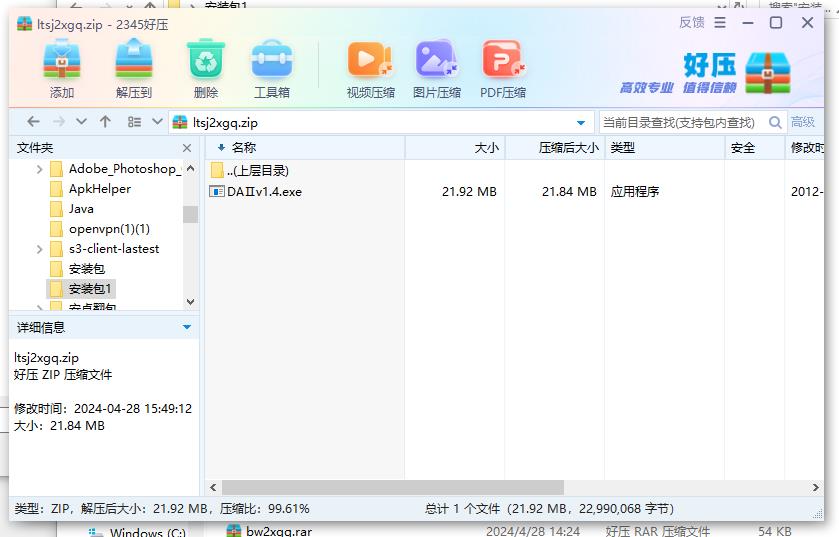Image resolution: width=839 pixels, height=537 pixels.
Task: Go forward with the right arrow
Action: pyautogui.click(x=59, y=122)
